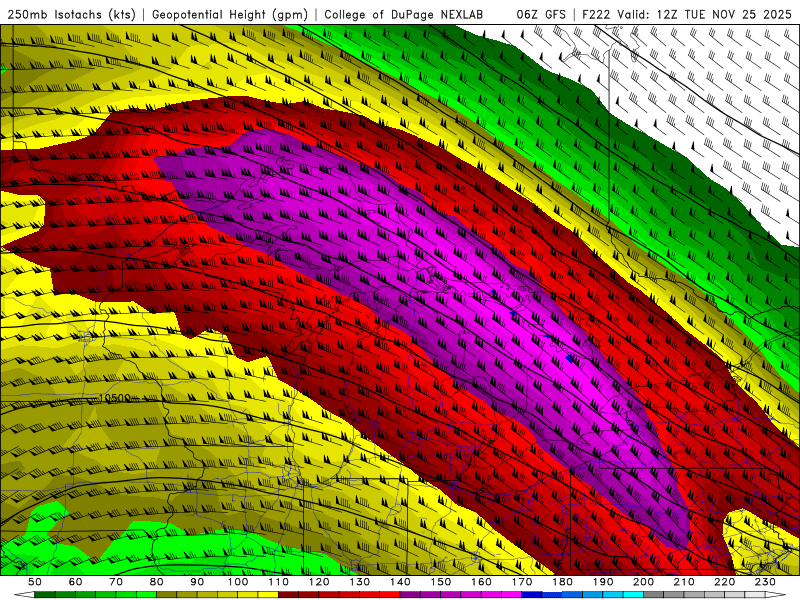The width and height of the screenshot is (800, 600).
Task: Click the 'F222' forecast hour text
Action: (597, 14)
